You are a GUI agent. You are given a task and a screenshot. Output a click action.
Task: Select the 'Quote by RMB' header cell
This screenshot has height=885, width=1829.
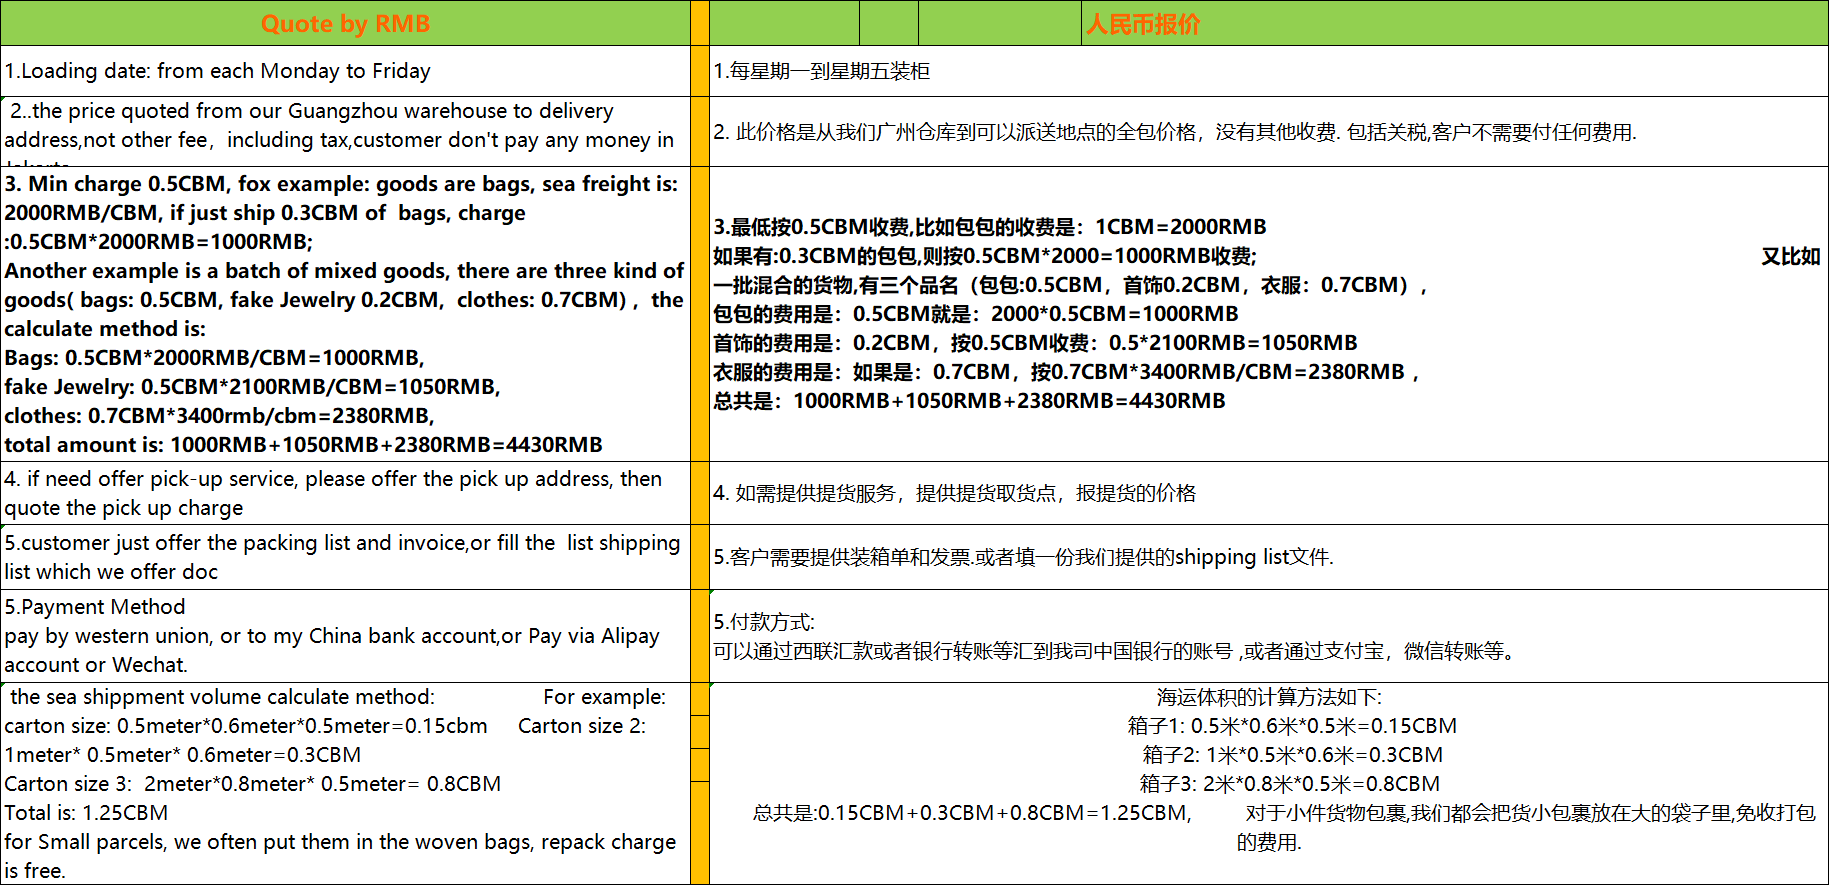[345, 23]
